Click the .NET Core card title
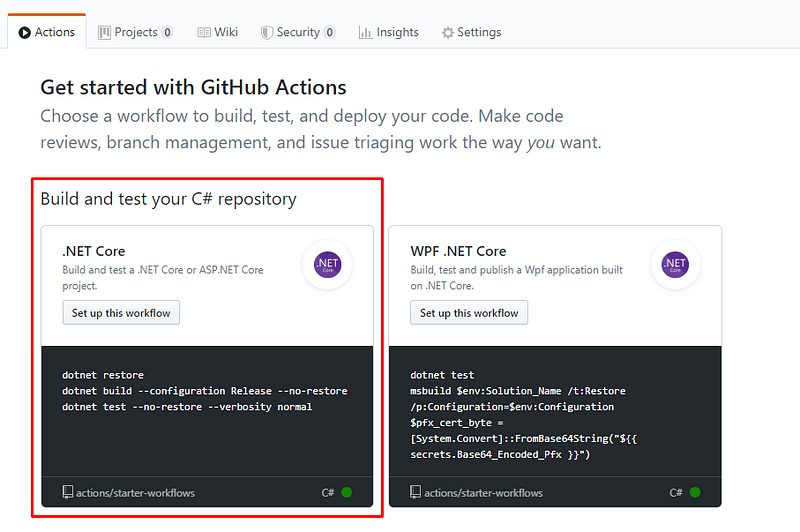The height and width of the screenshot is (532, 800). coord(94,251)
